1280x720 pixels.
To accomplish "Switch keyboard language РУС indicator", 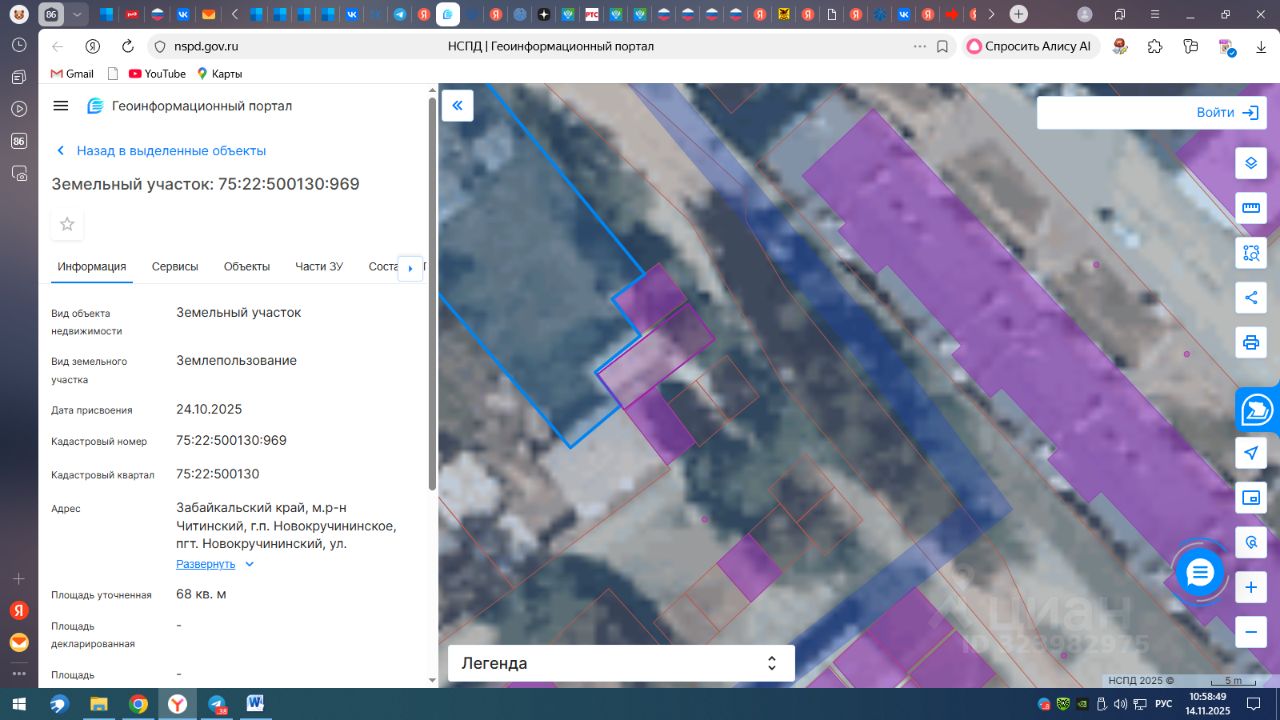I will click(1164, 704).
